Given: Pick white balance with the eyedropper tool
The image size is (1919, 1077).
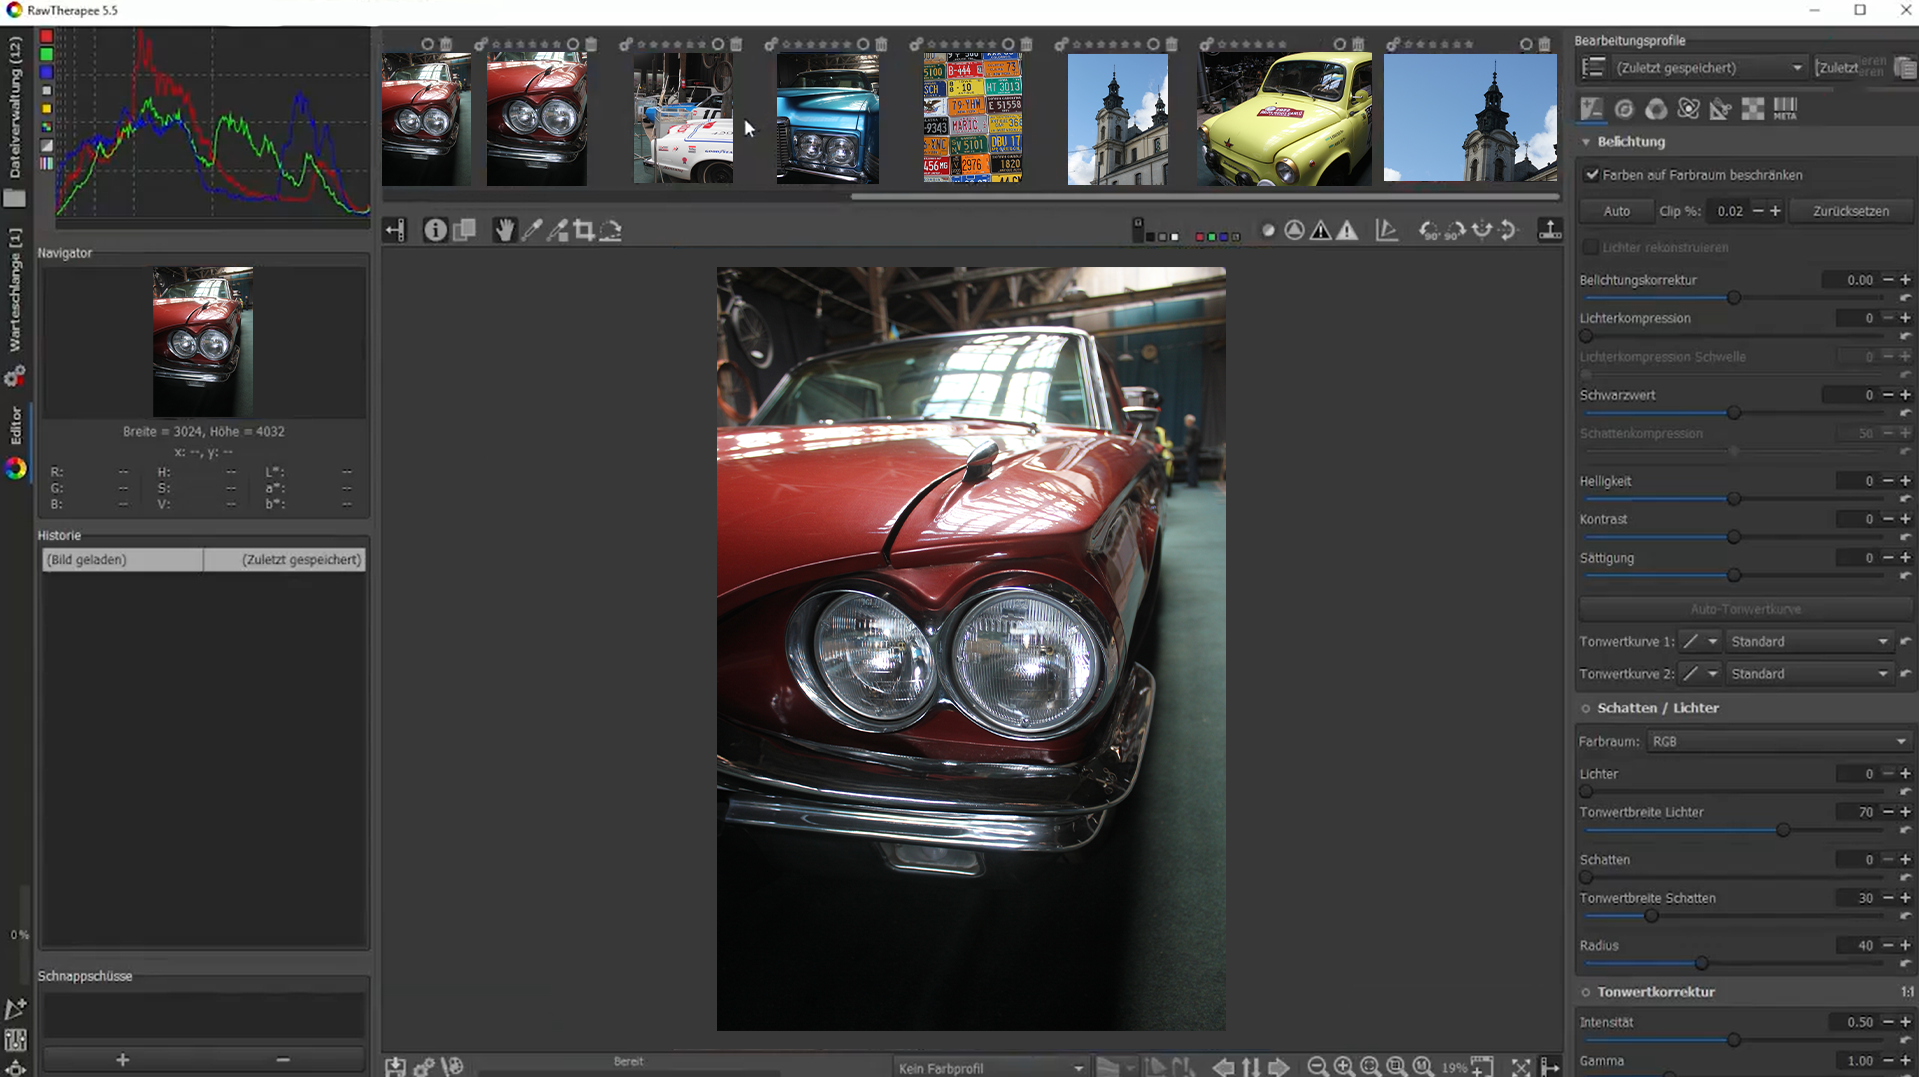Looking at the screenshot, I should coord(532,230).
